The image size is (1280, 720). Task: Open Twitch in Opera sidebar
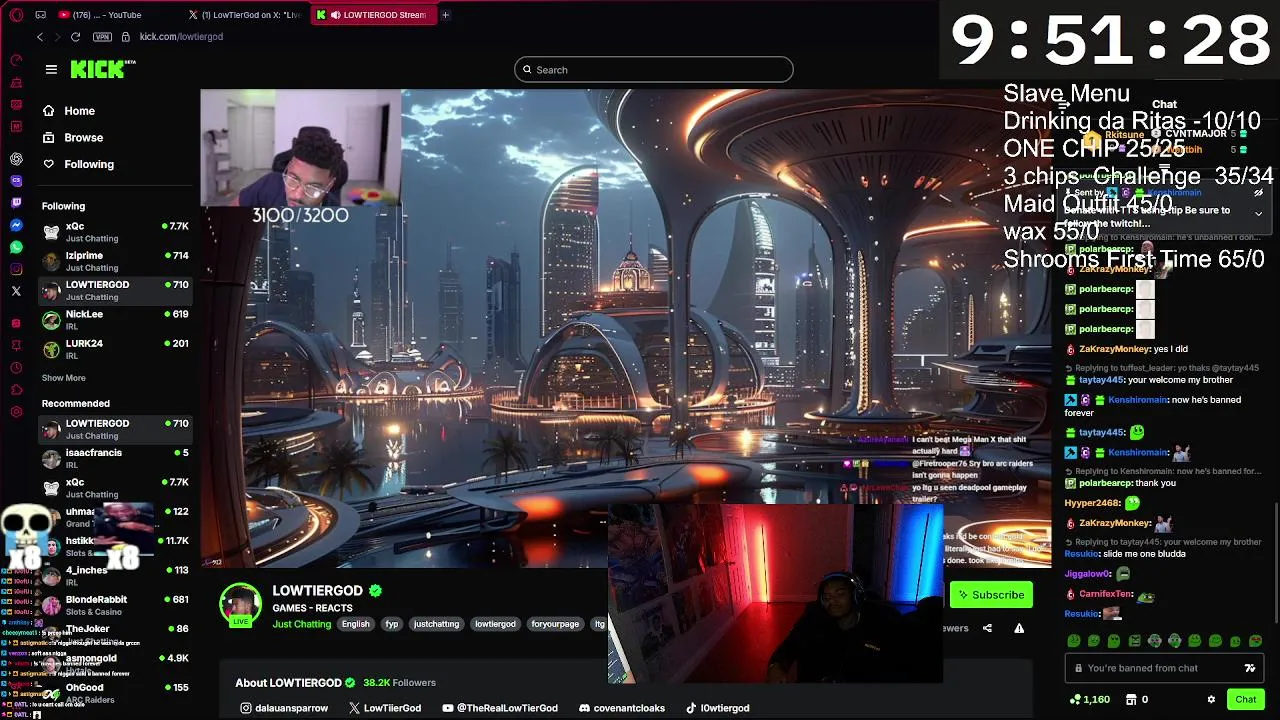16,203
